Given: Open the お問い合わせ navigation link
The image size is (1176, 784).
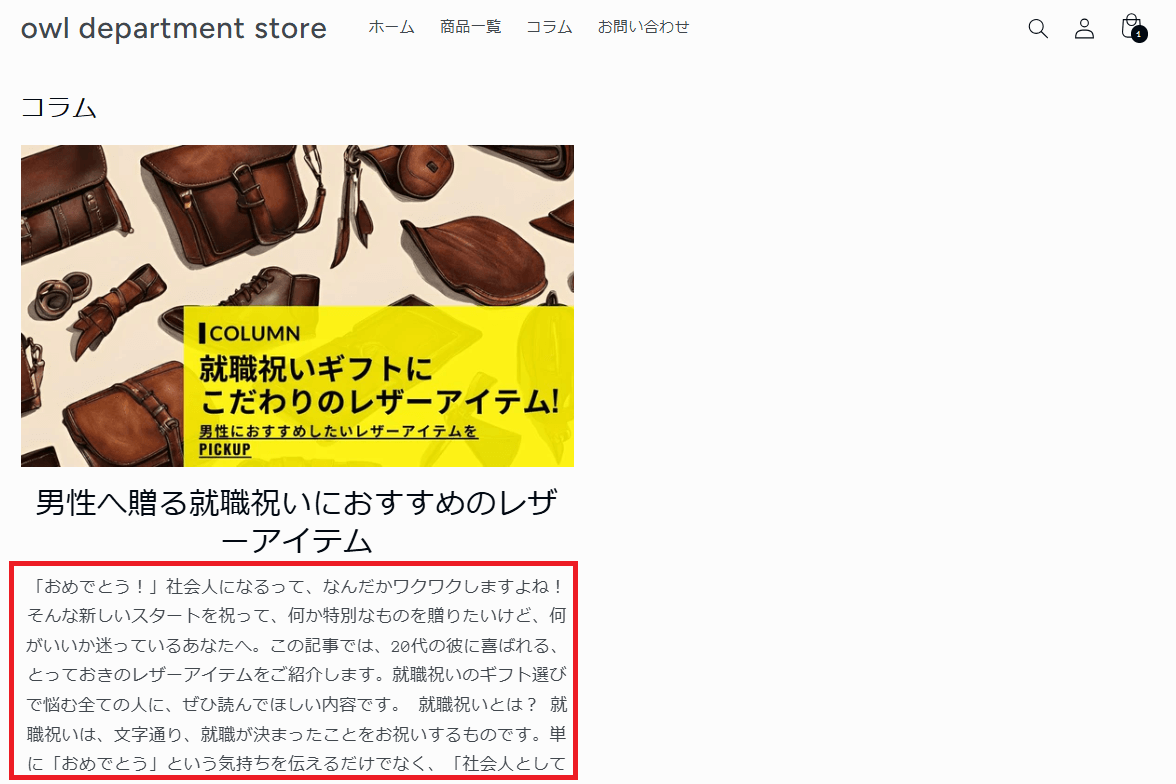Looking at the screenshot, I should click(643, 27).
